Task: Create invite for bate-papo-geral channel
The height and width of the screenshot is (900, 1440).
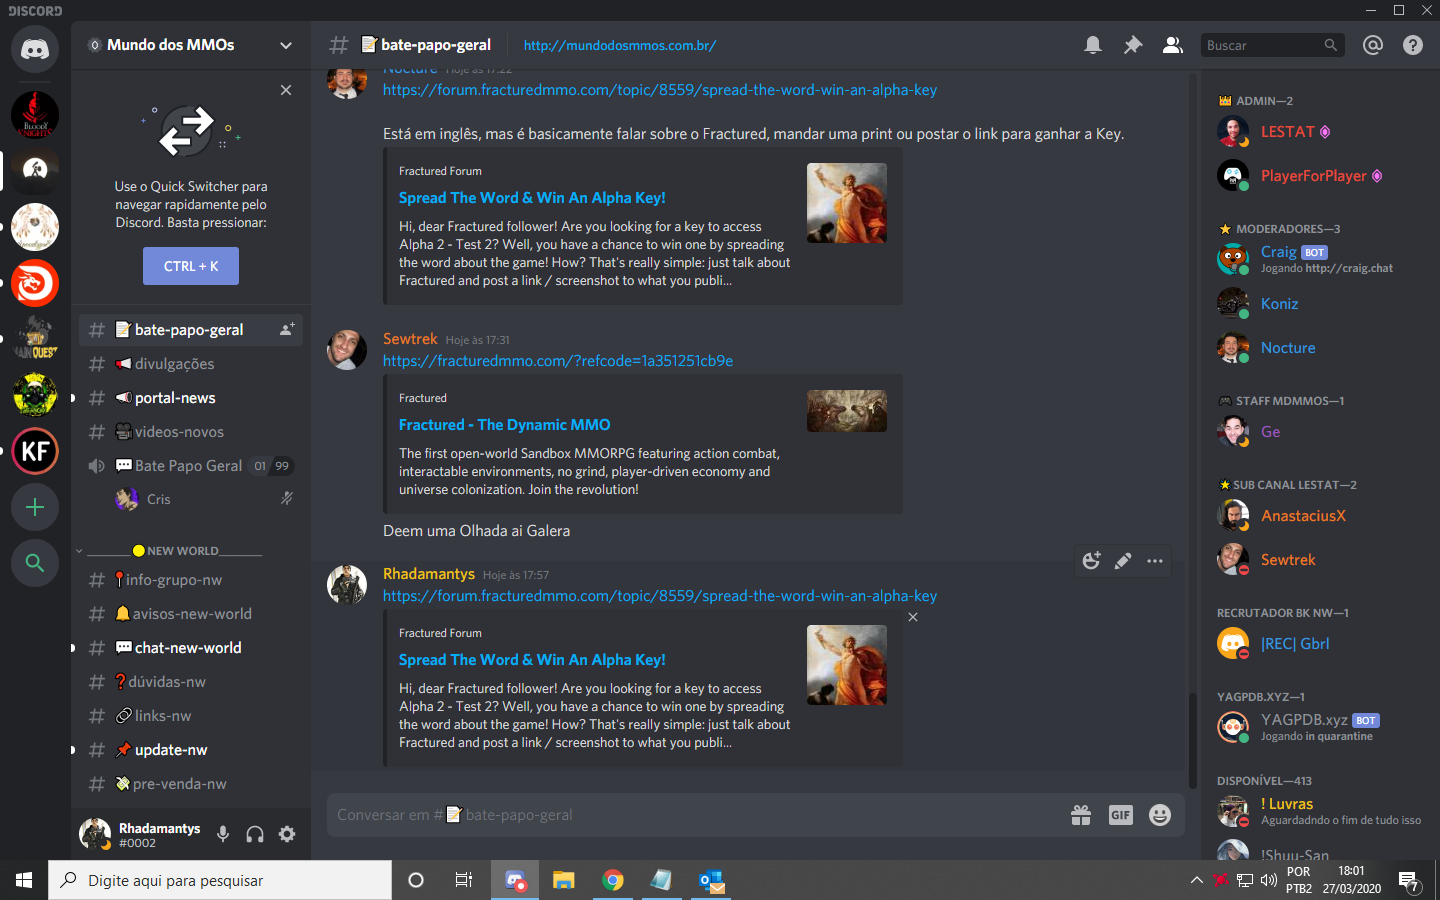Action: [287, 329]
